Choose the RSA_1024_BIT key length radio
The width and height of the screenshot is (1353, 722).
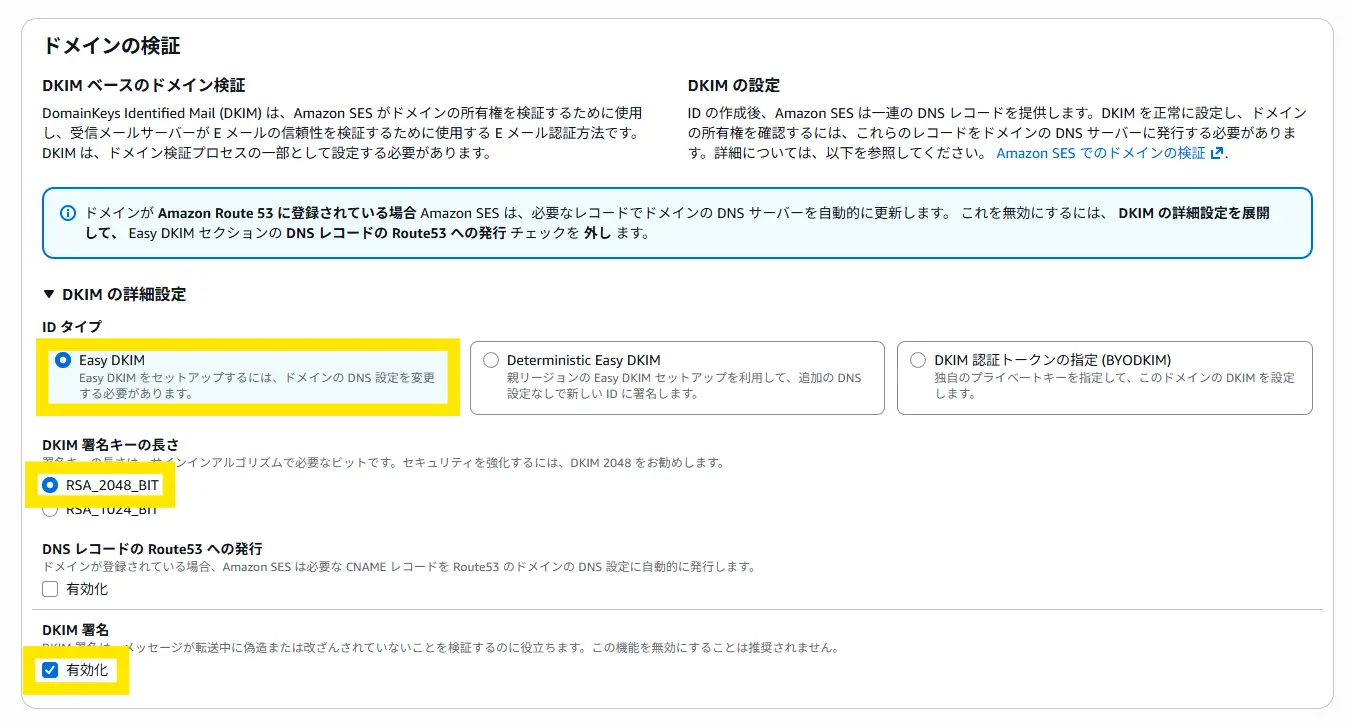[50, 510]
